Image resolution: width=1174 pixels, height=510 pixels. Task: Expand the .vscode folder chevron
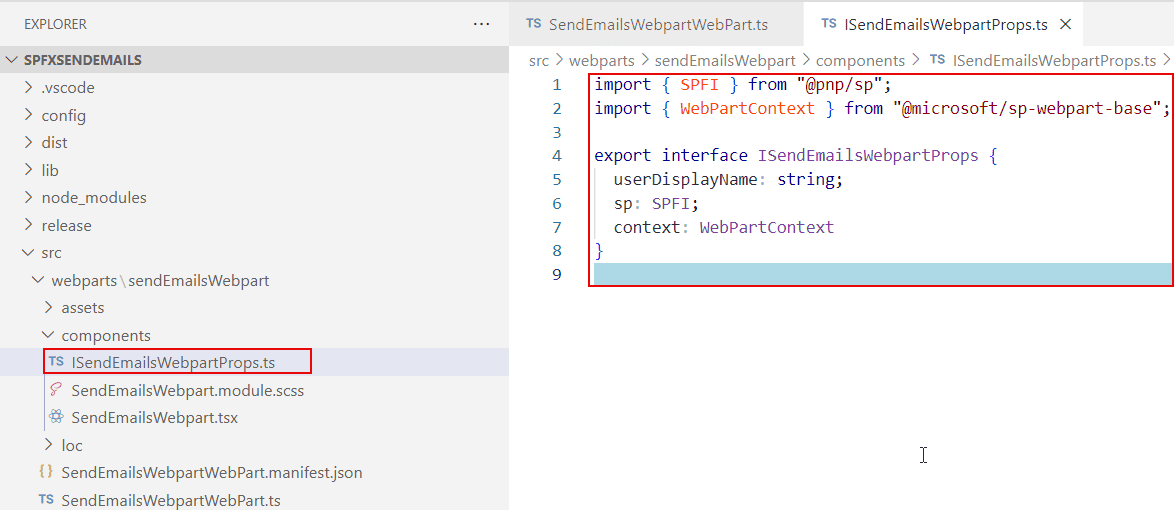point(28,88)
